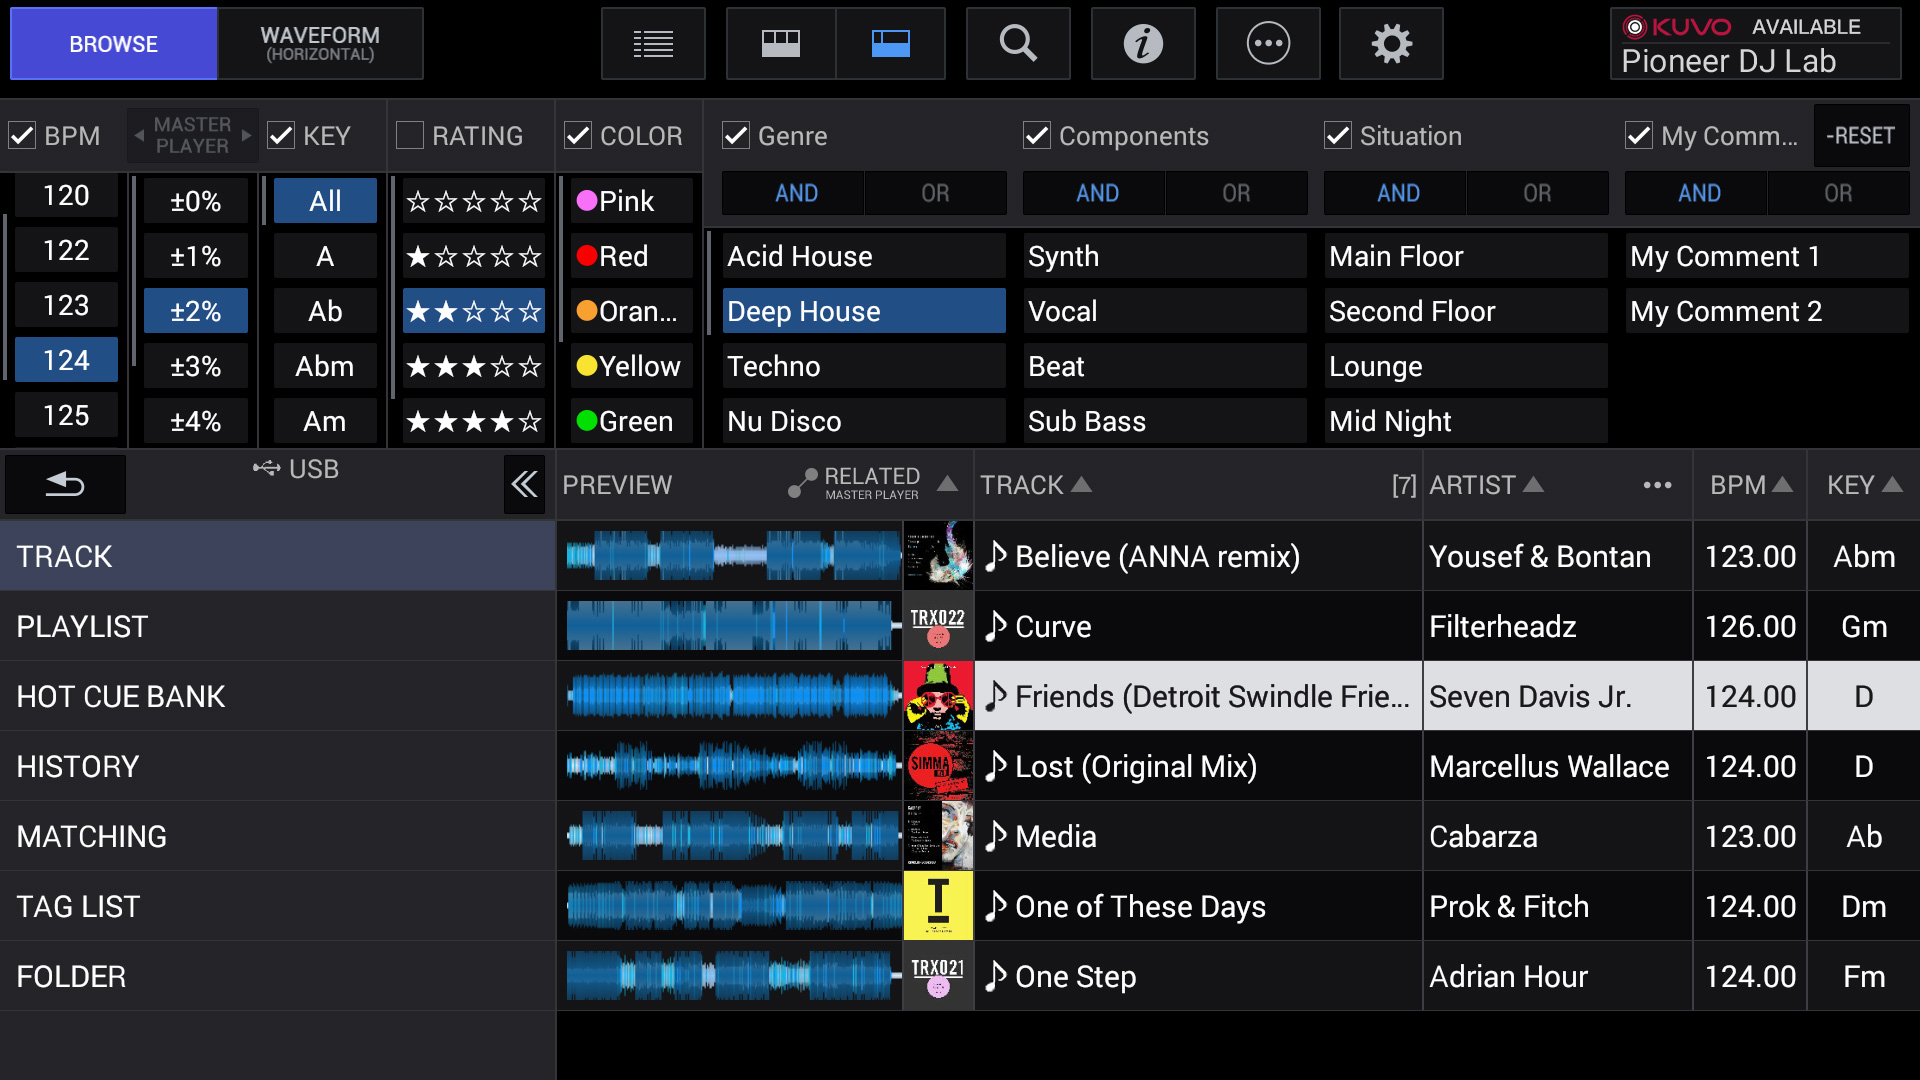Click the split panel layout icon
The height and width of the screenshot is (1080, 1920).
889,44
